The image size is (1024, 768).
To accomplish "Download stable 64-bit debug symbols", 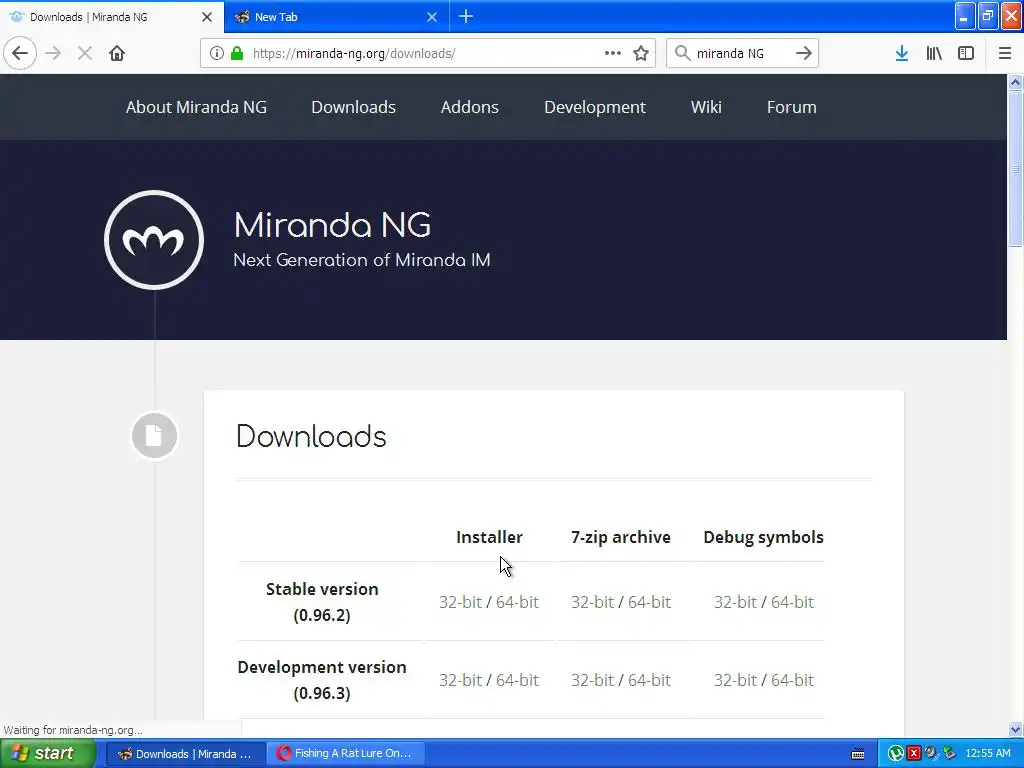I will (792, 601).
